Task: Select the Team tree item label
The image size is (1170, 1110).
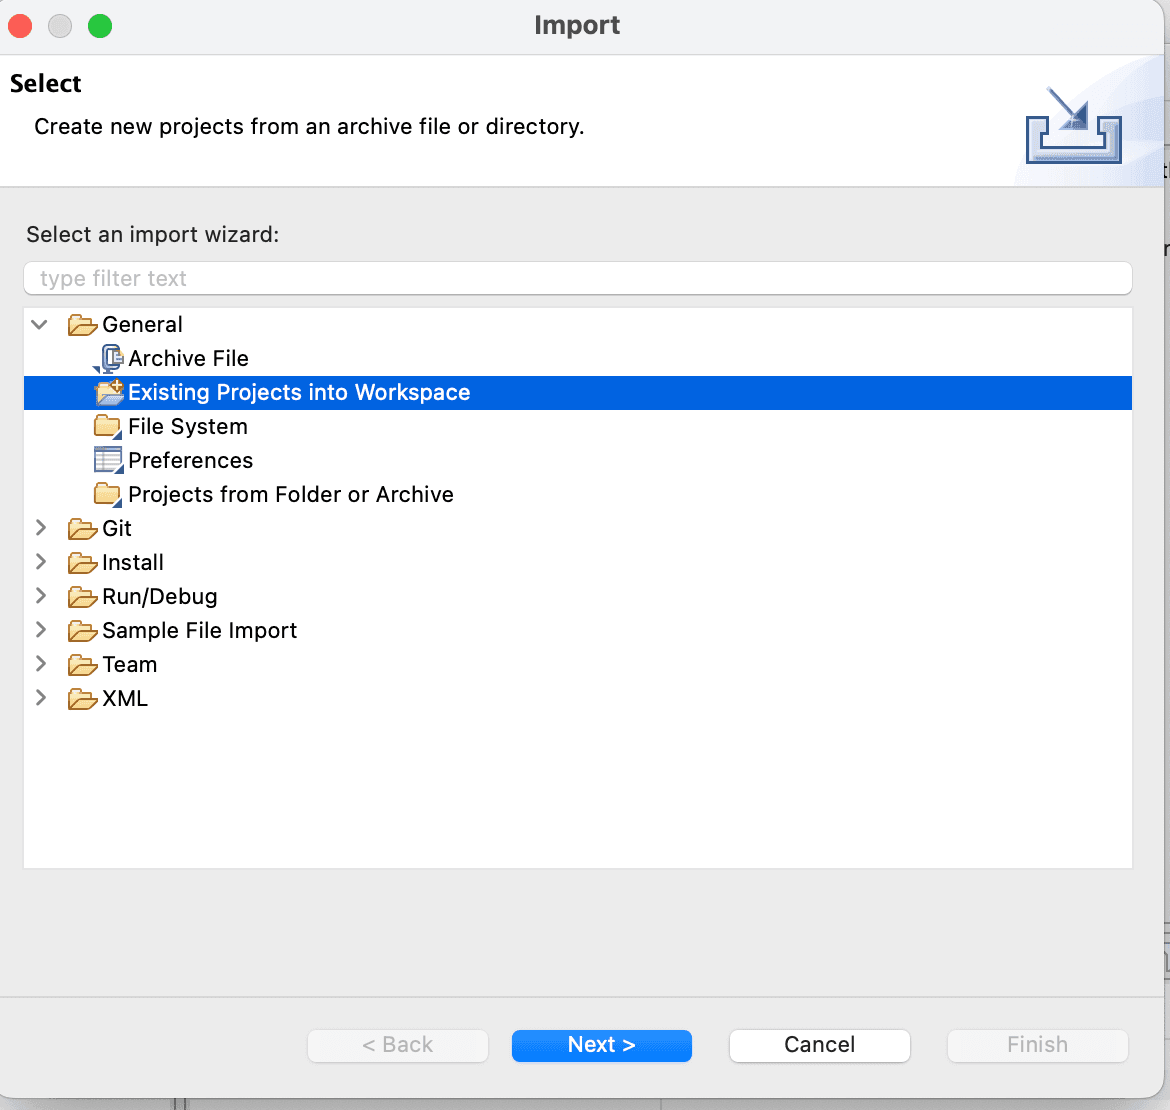Action: (129, 665)
